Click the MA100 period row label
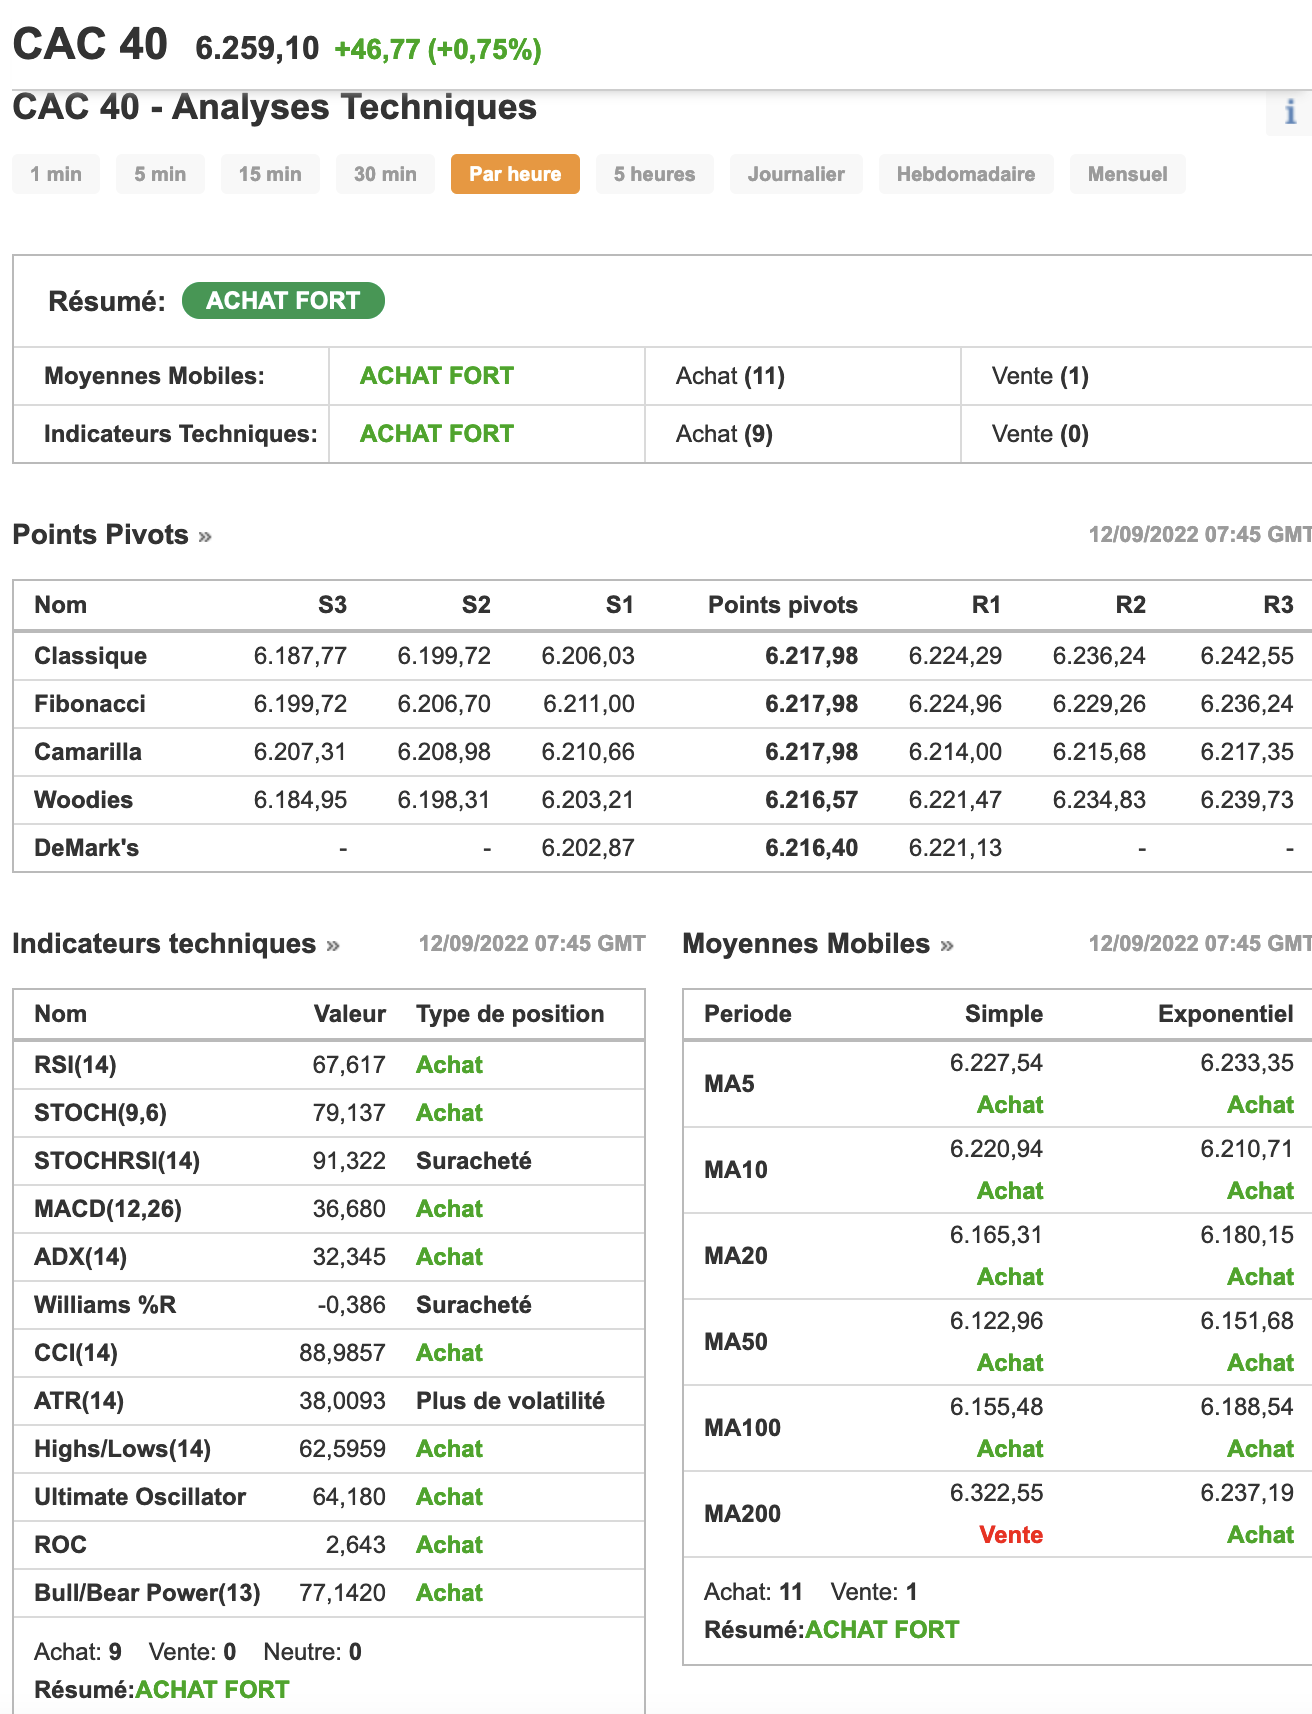The height and width of the screenshot is (1714, 1312). click(742, 1428)
